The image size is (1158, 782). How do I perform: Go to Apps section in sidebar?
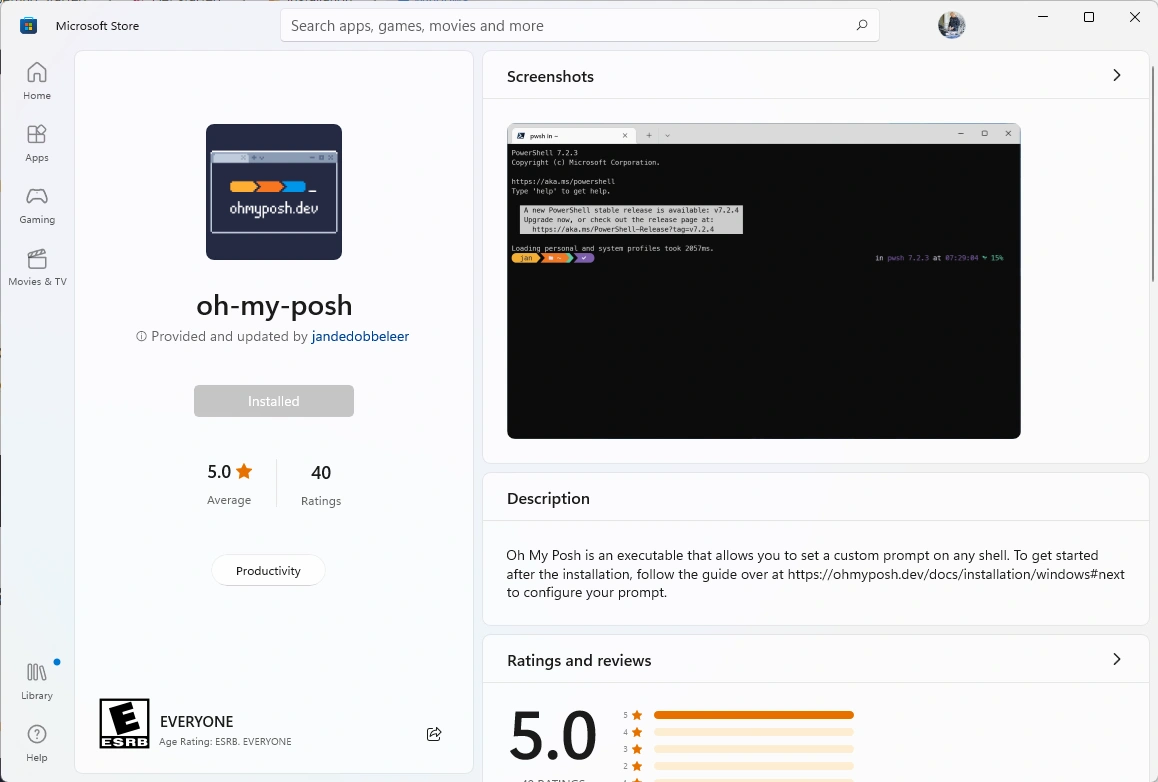click(x=37, y=143)
